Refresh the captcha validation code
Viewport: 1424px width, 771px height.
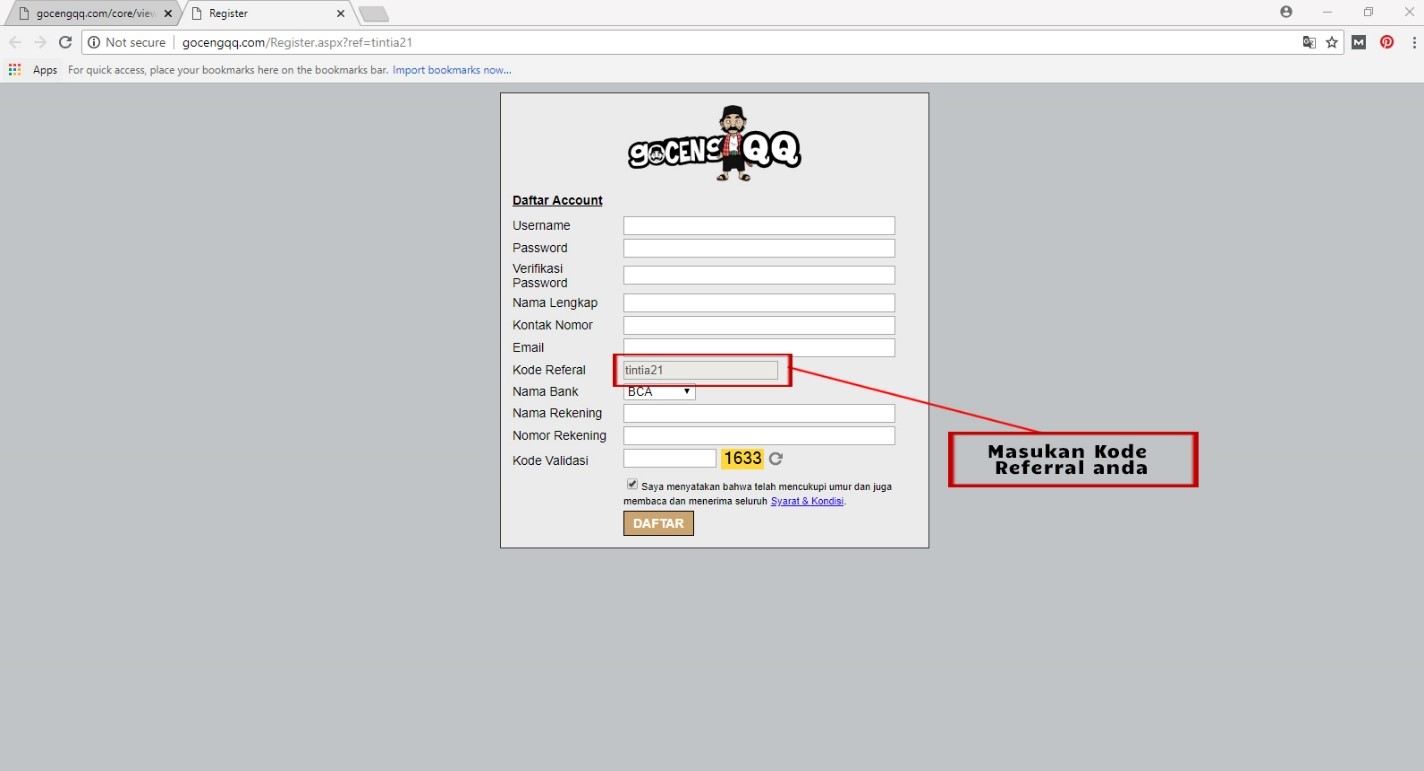tap(776, 459)
